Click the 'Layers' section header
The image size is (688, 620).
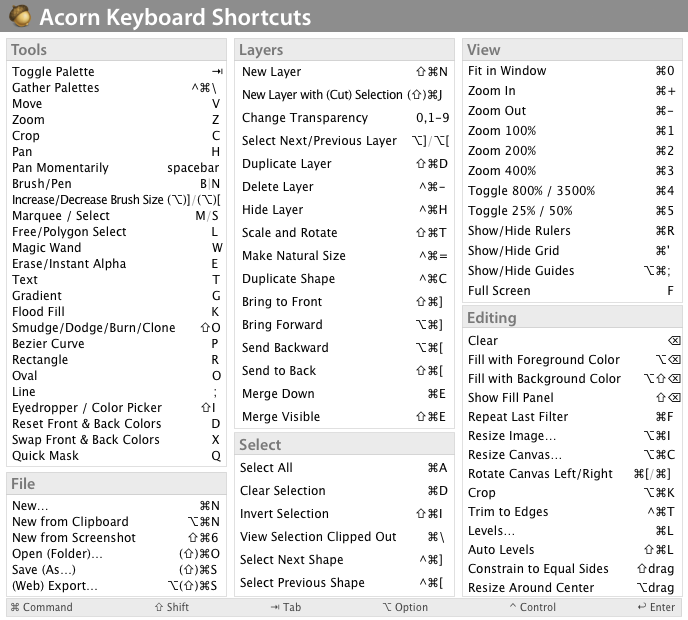click(x=344, y=50)
